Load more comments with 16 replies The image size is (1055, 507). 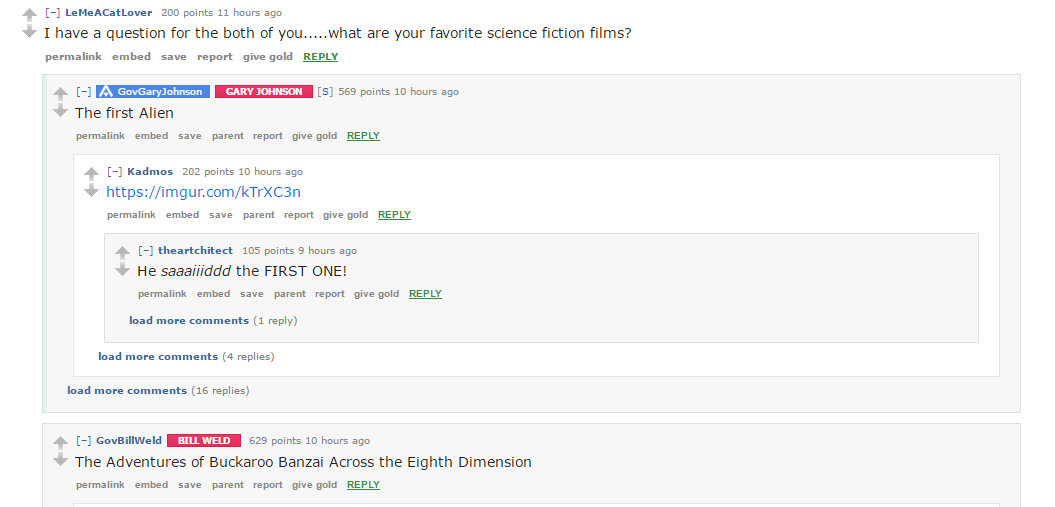pyautogui.click(x=127, y=391)
